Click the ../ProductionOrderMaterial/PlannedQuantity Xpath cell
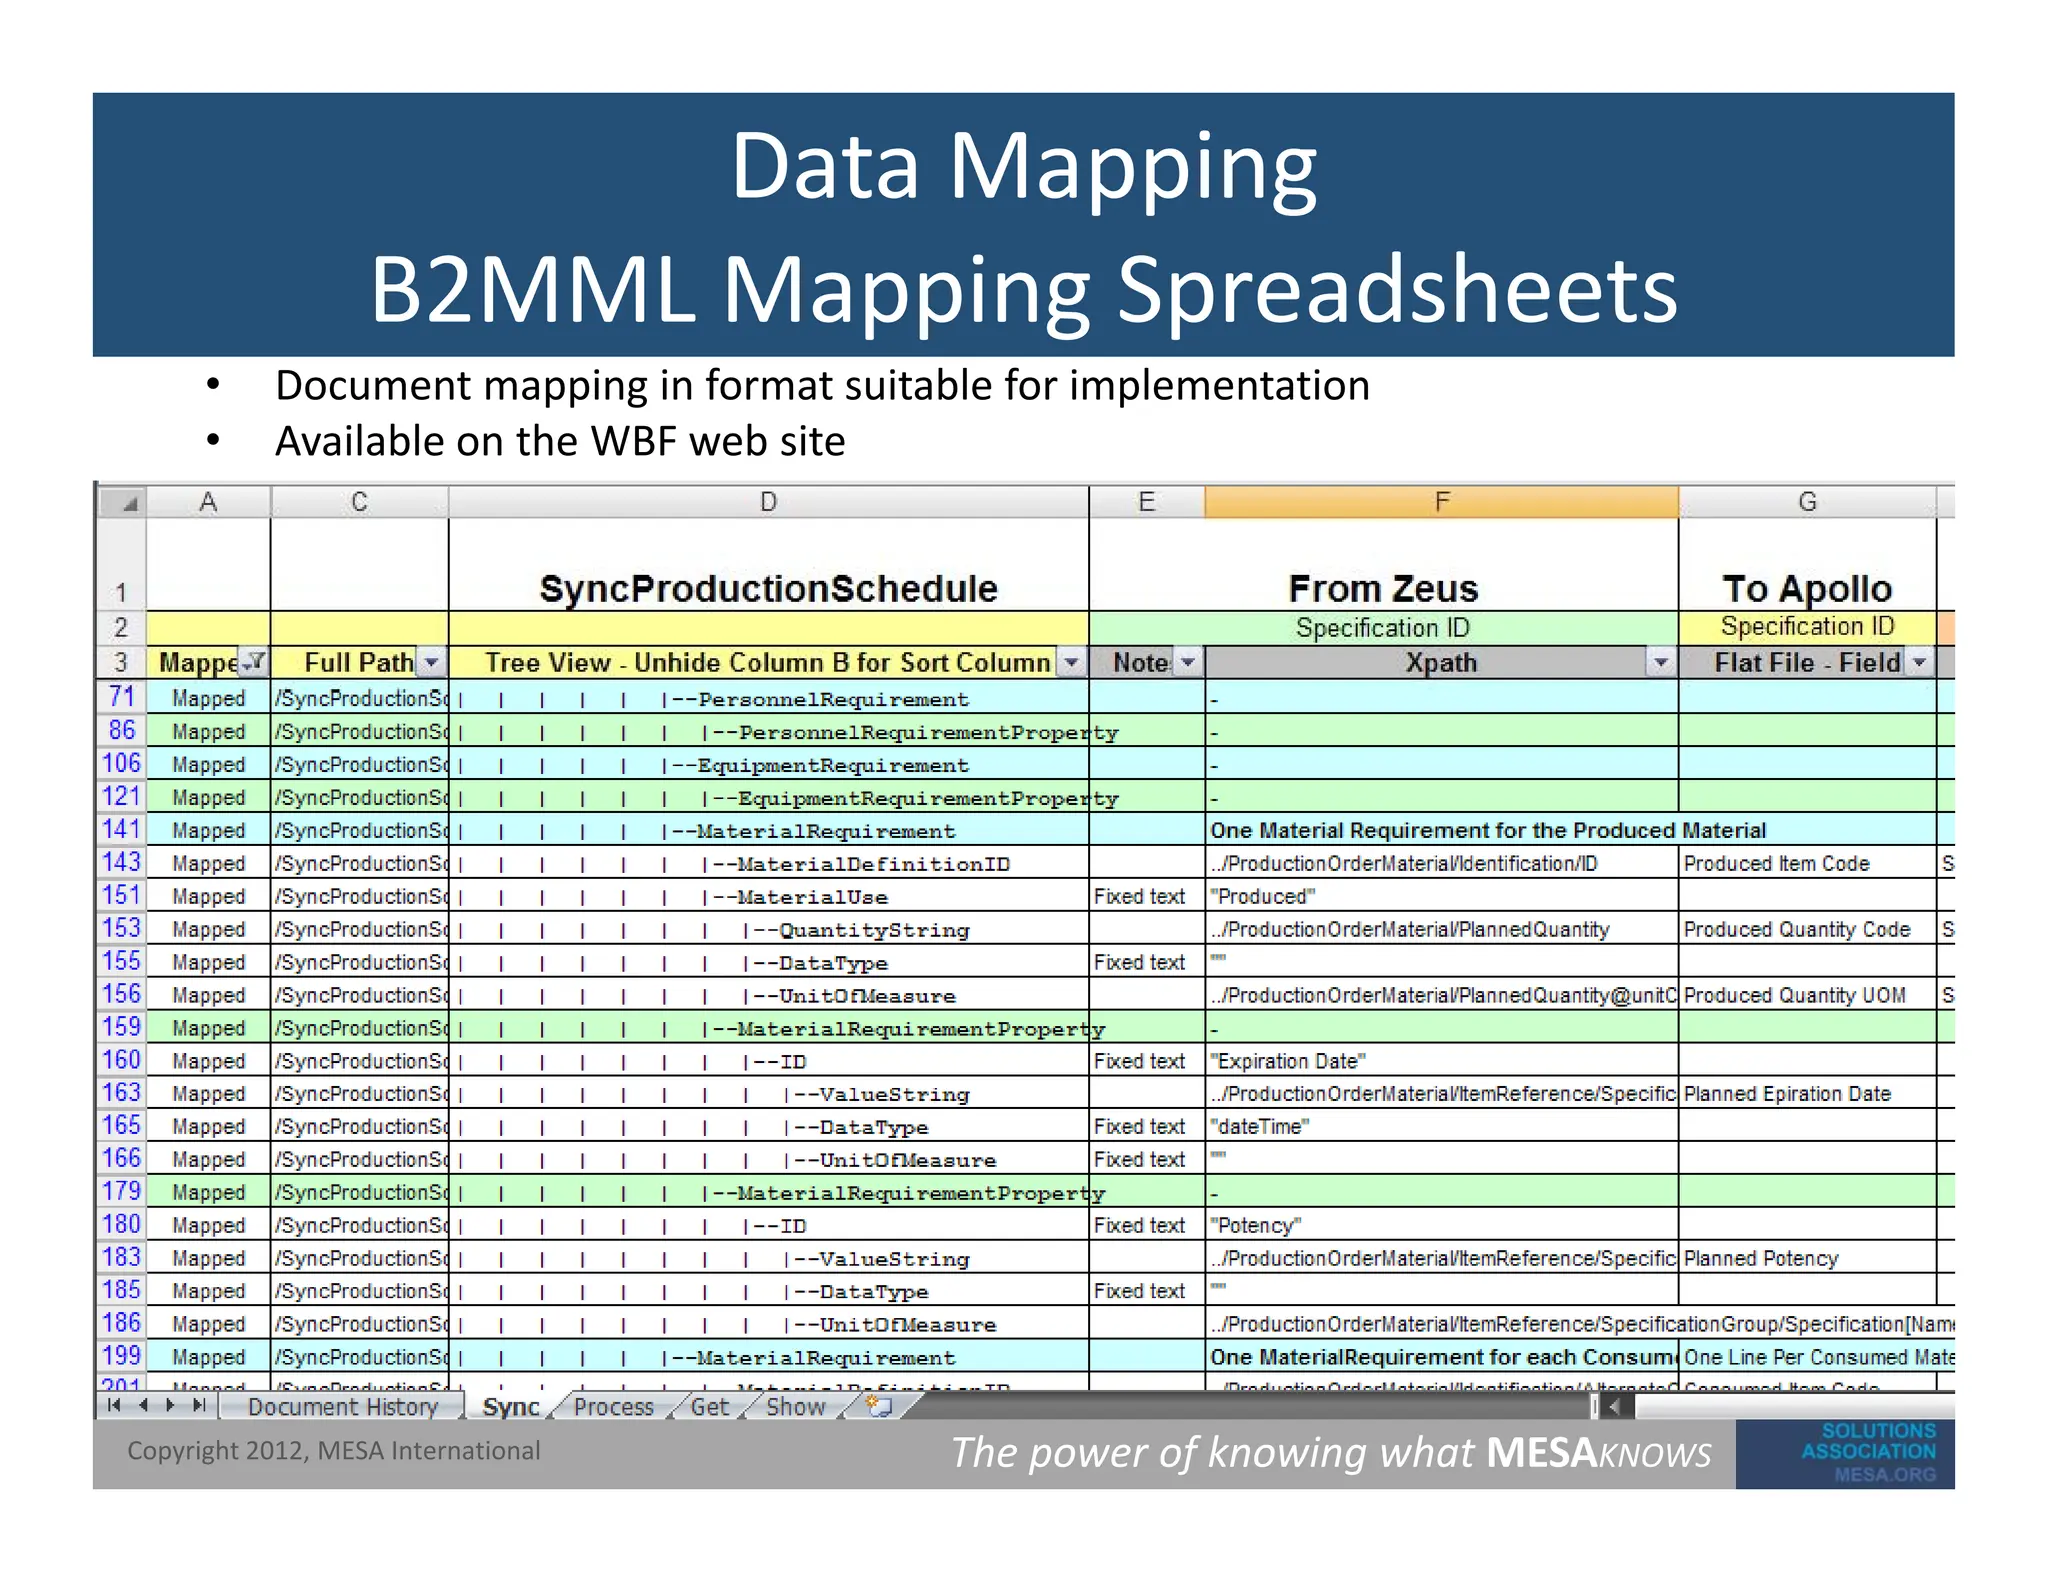This screenshot has width=2048, height=1582. point(1441,929)
